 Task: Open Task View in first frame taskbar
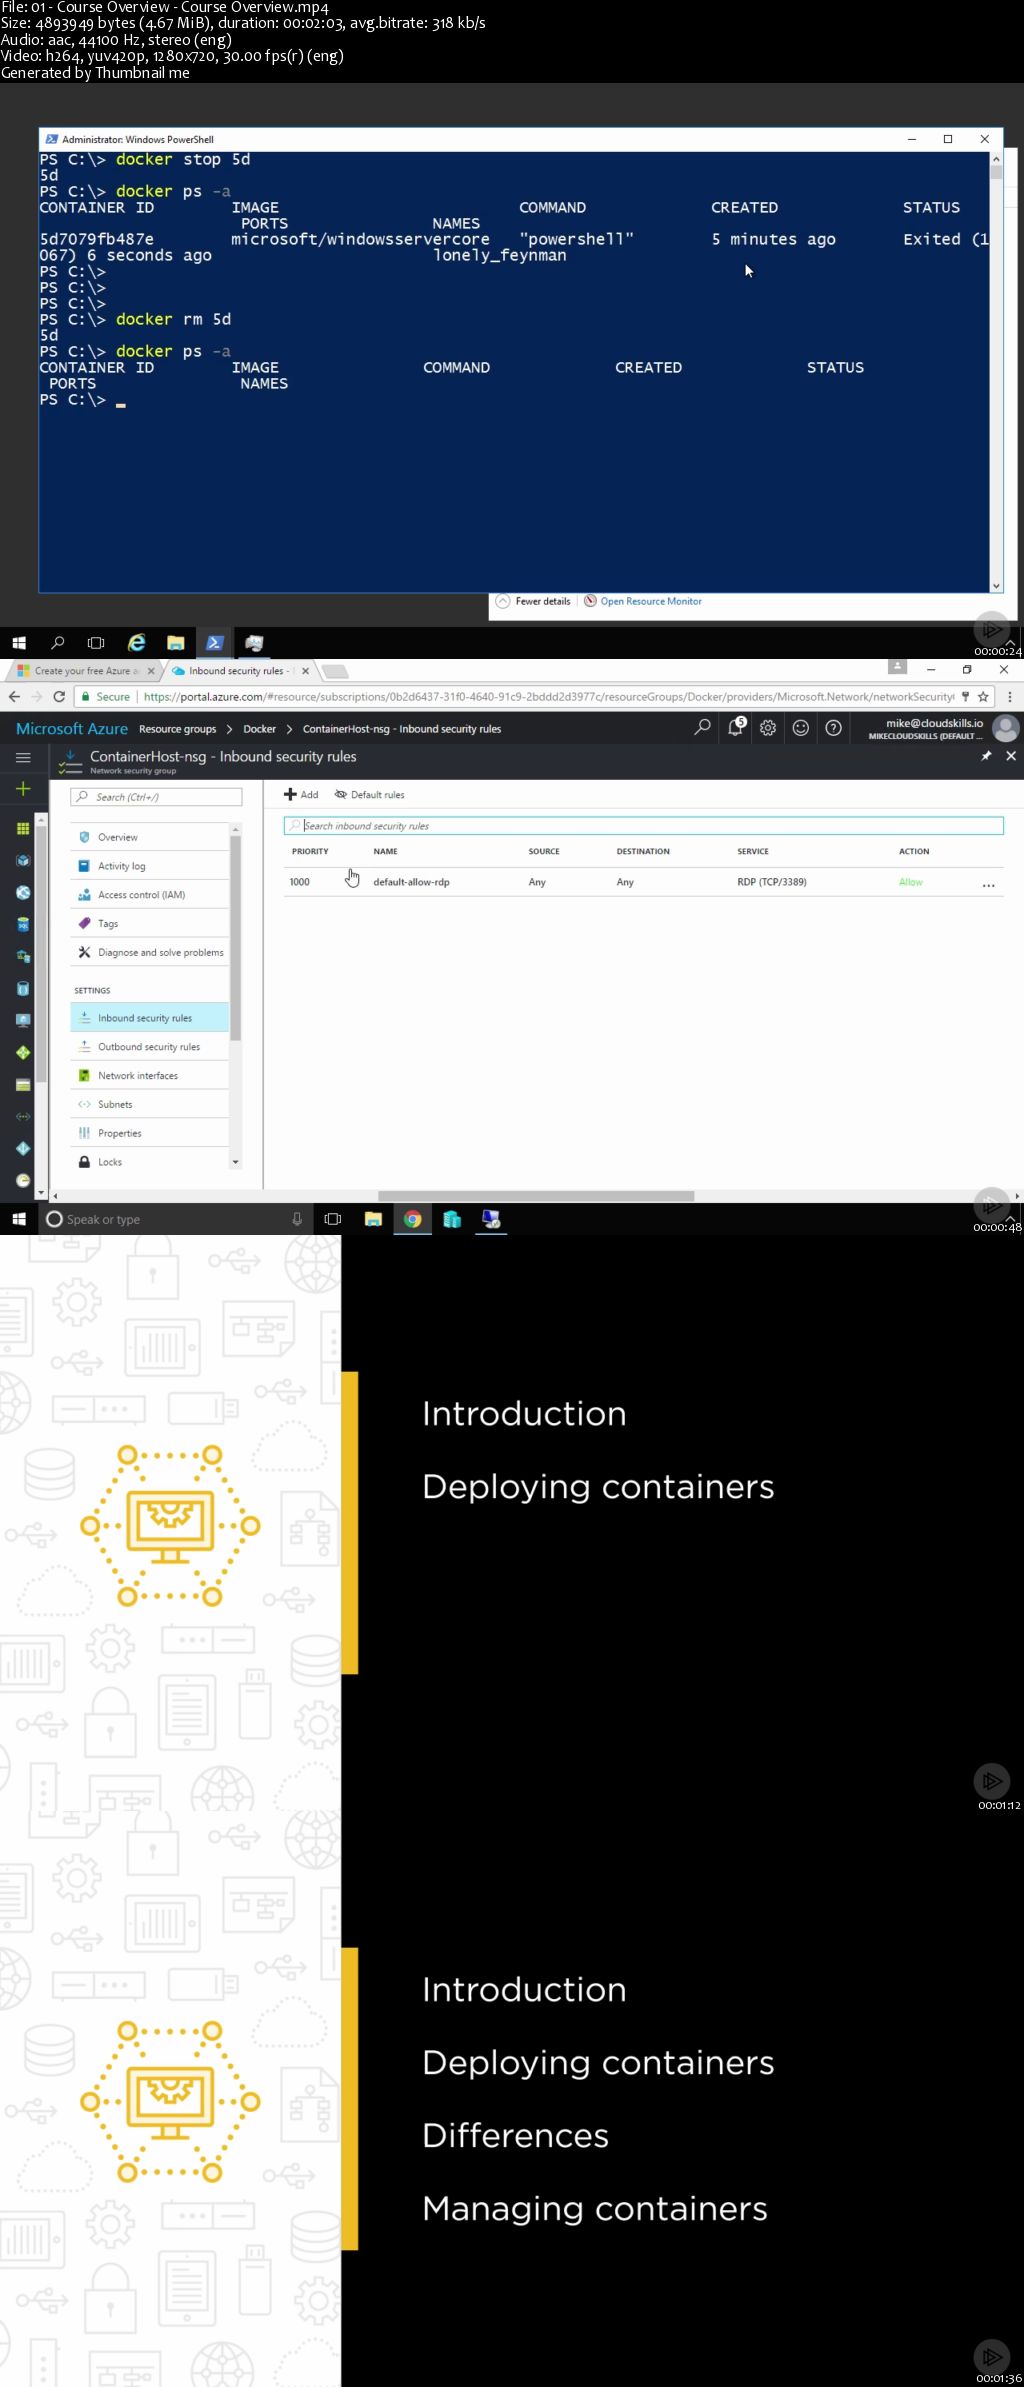click(x=96, y=643)
